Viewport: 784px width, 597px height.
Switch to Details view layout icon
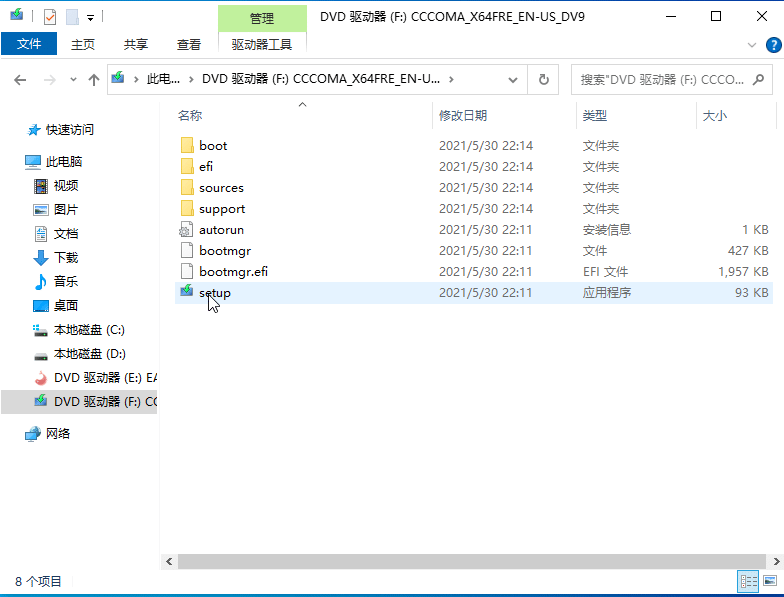click(748, 582)
